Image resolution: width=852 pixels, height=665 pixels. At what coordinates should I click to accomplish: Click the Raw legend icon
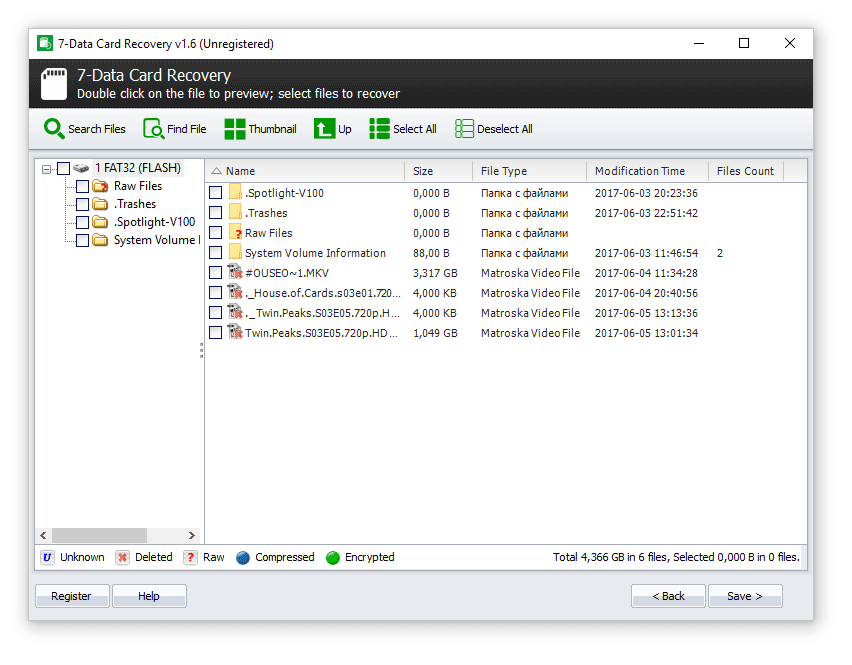tap(190, 557)
